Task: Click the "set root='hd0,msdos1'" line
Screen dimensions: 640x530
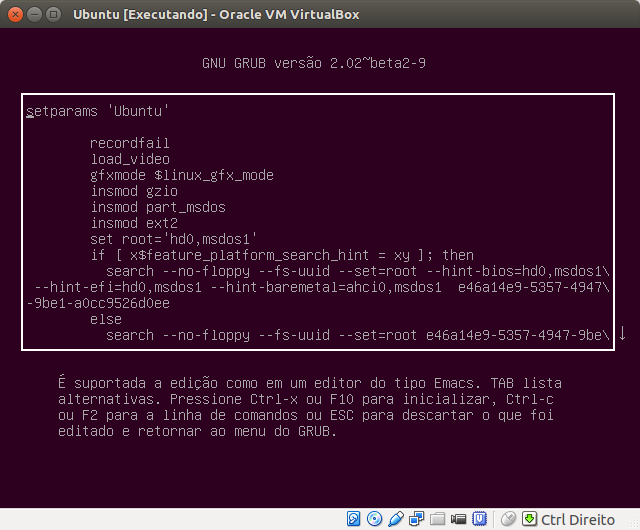Action: [x=173, y=239]
